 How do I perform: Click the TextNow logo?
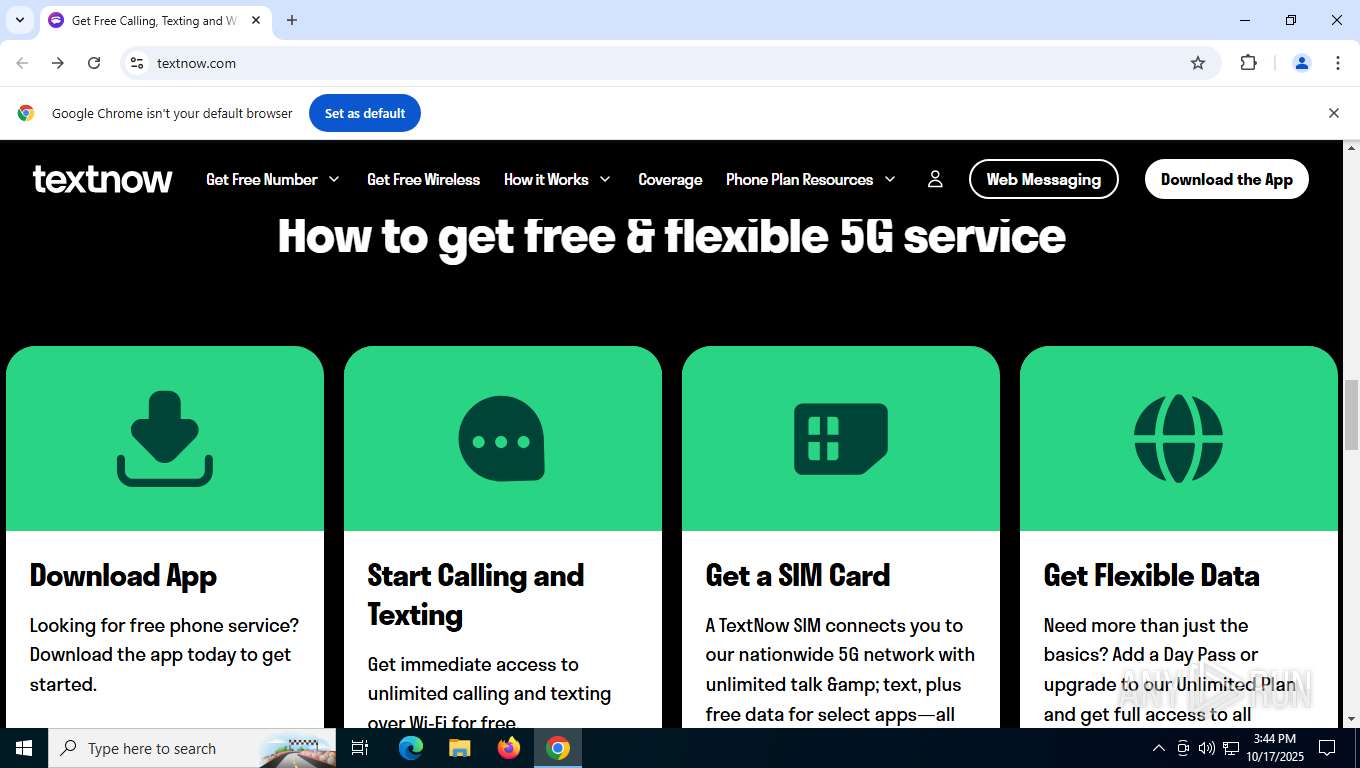102,179
